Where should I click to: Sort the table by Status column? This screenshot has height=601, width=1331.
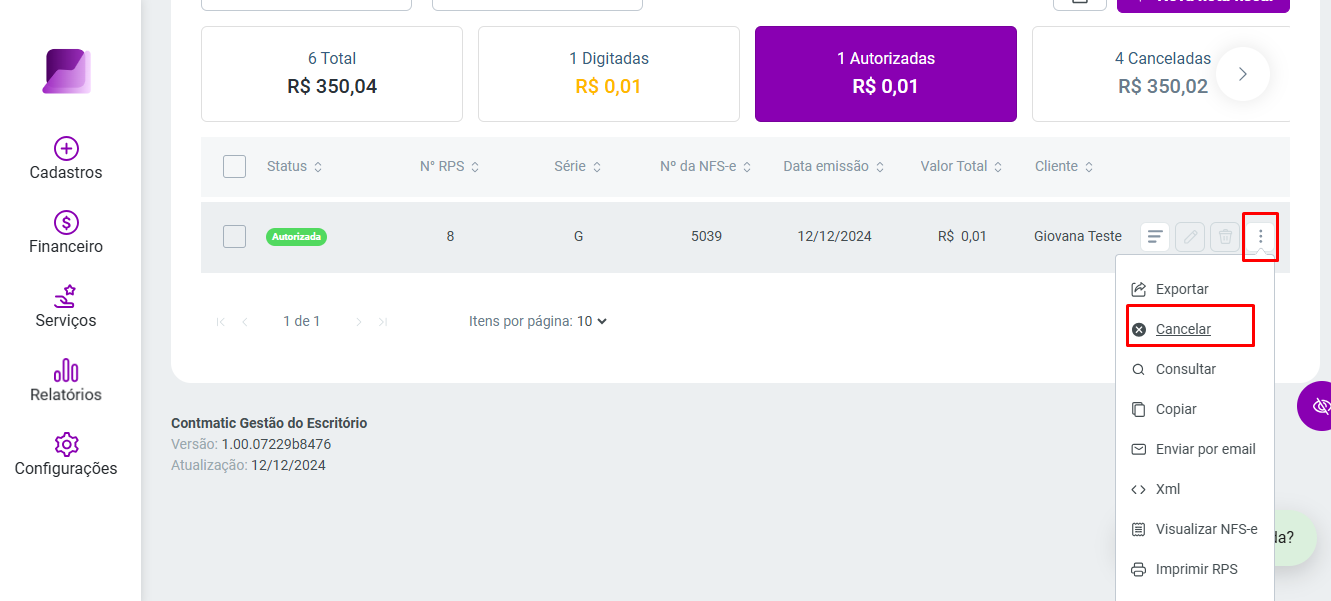point(295,166)
